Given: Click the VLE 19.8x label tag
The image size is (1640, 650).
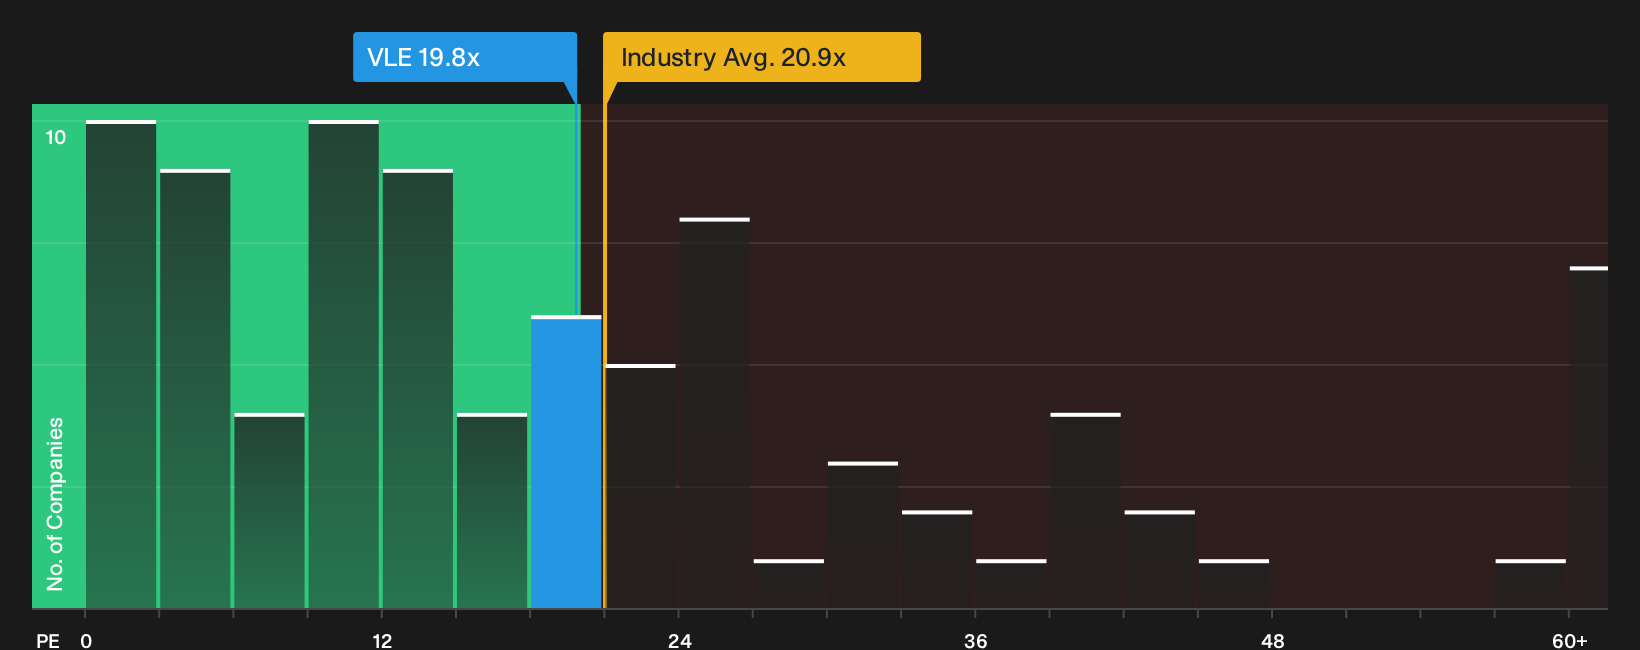Looking at the screenshot, I should pyautogui.click(x=465, y=57).
